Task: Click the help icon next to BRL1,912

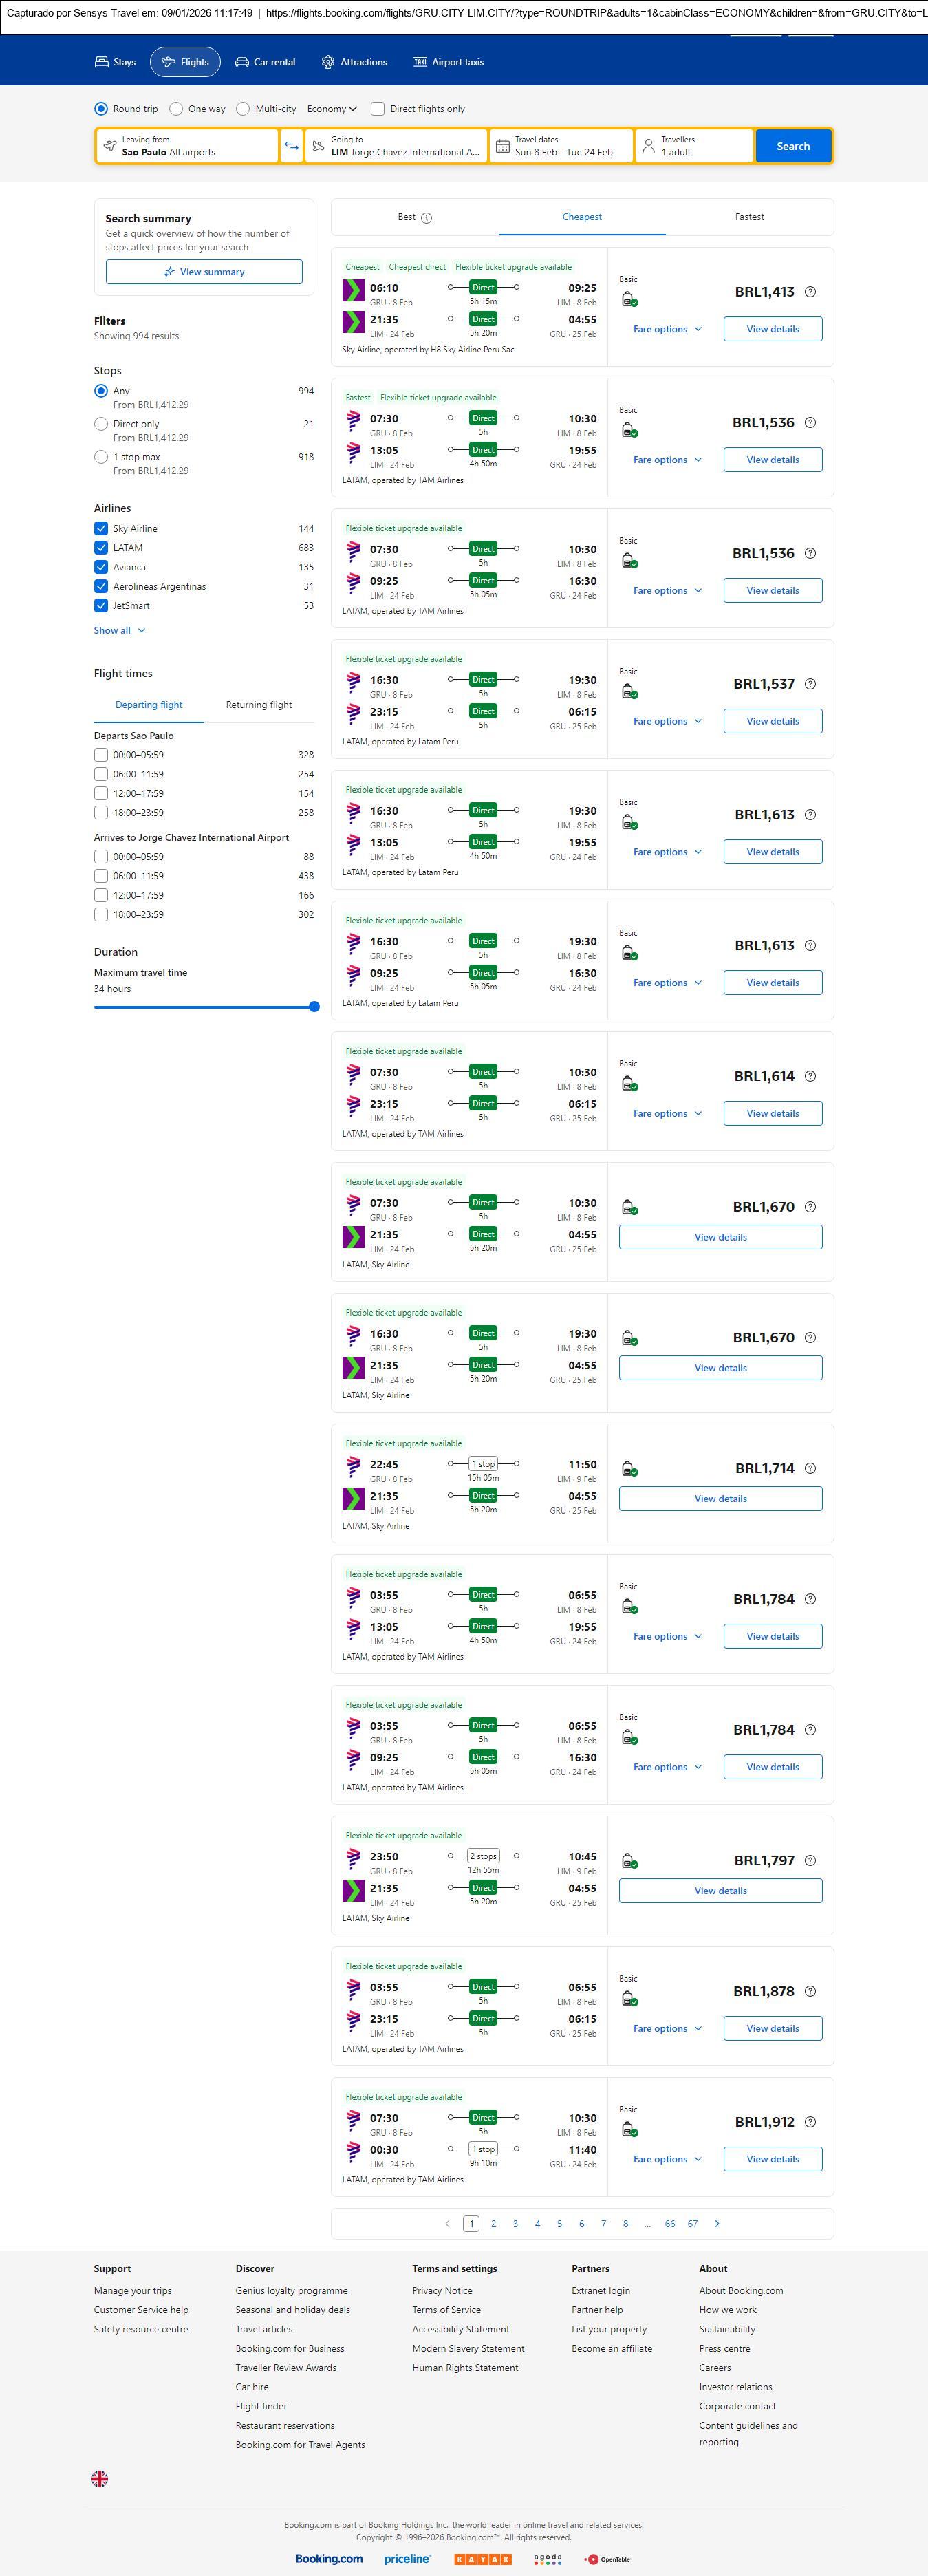Action: click(x=810, y=2121)
